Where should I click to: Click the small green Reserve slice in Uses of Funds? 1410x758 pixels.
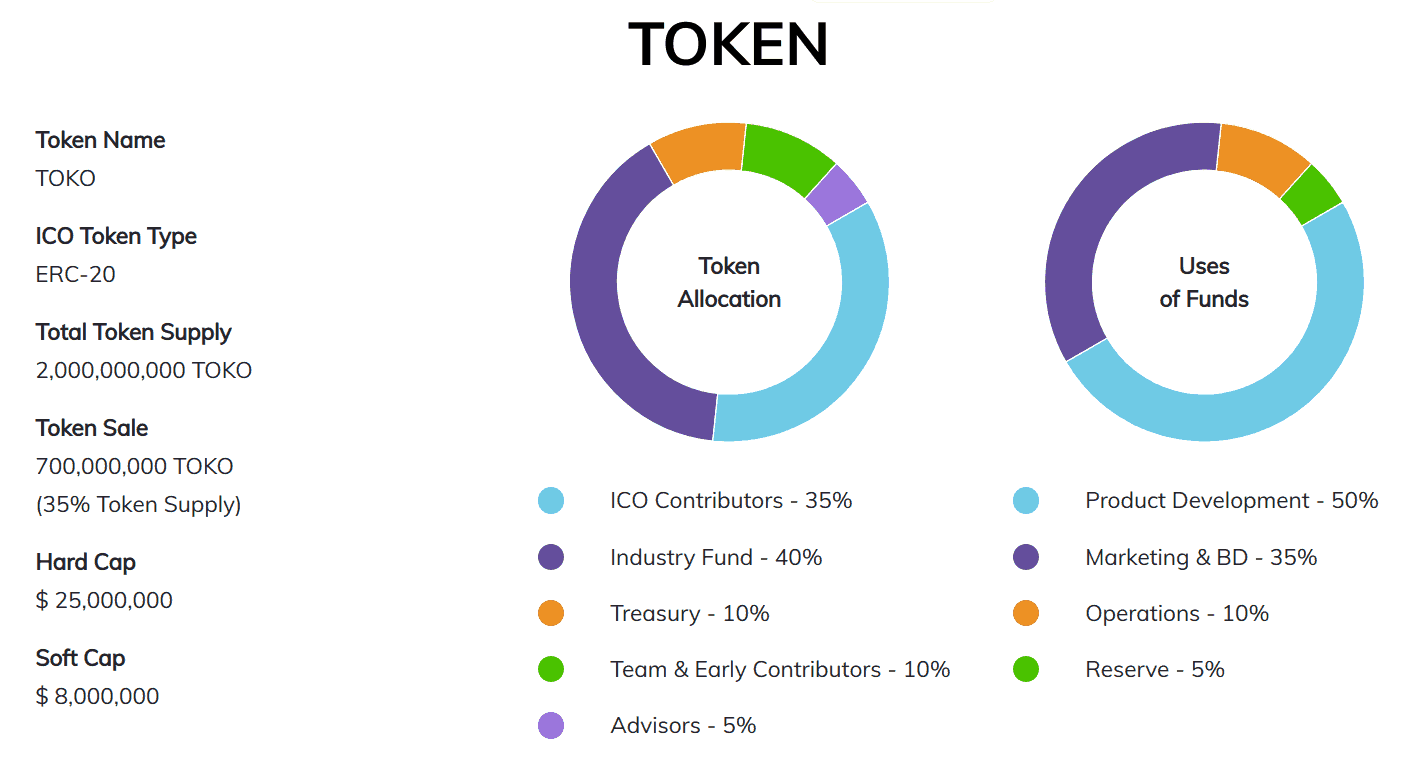pyautogui.click(x=1312, y=194)
